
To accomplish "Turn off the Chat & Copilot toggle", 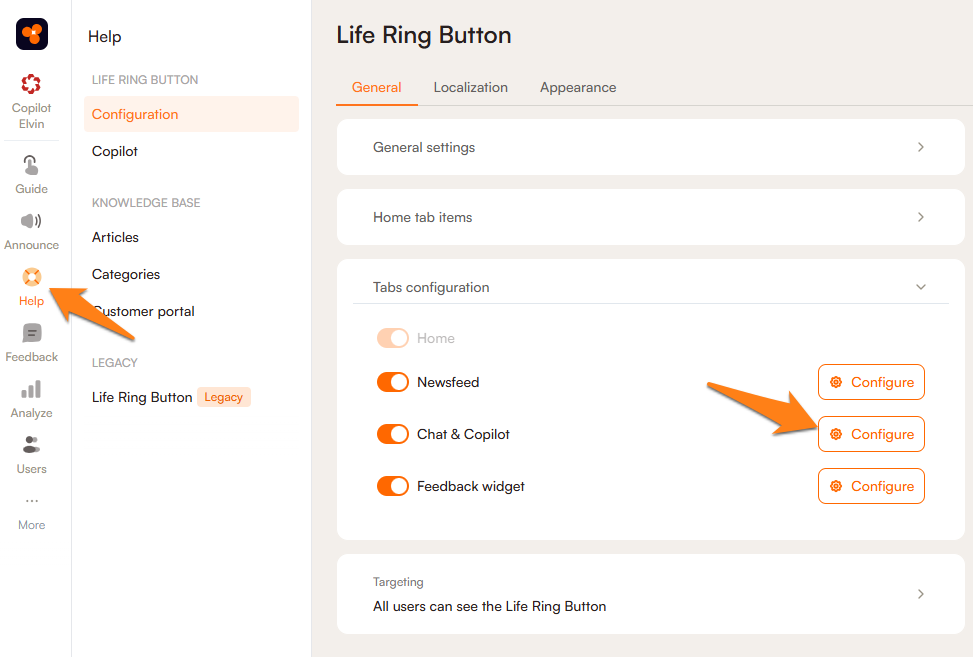I will pos(393,434).
